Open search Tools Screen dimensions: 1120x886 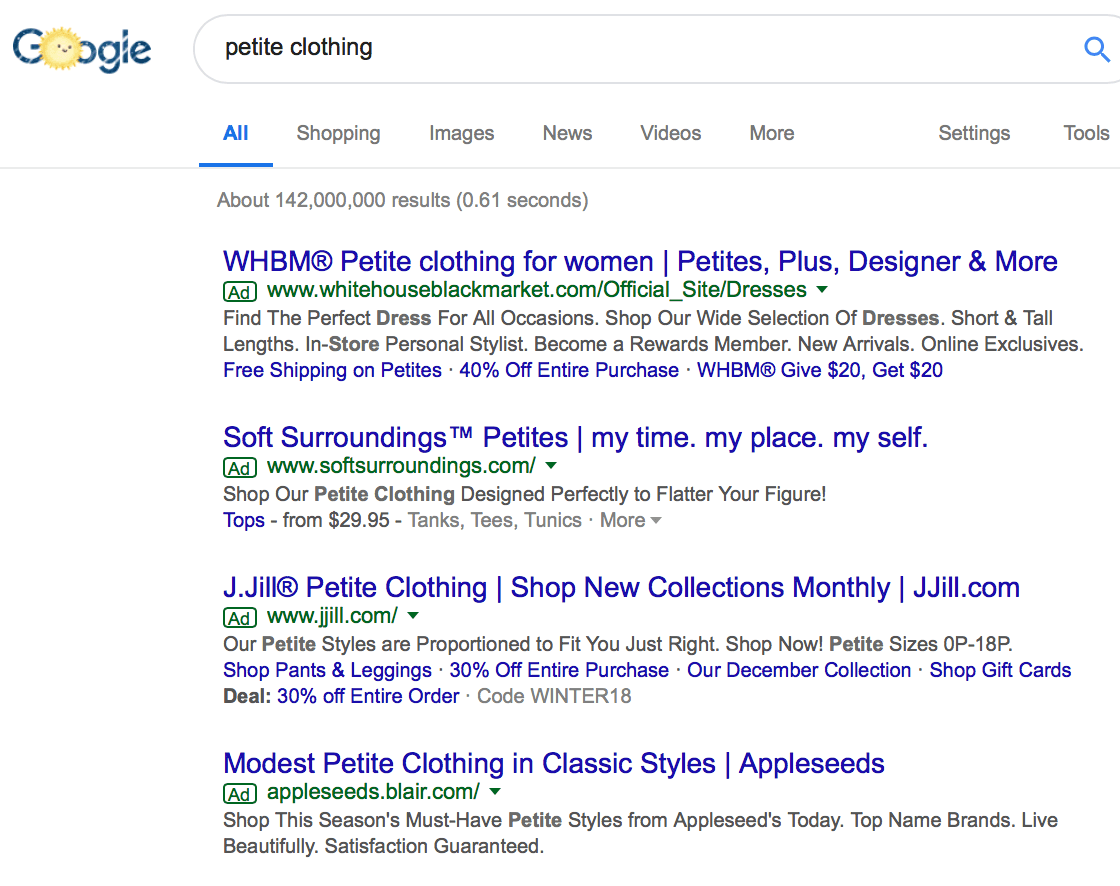point(1086,133)
